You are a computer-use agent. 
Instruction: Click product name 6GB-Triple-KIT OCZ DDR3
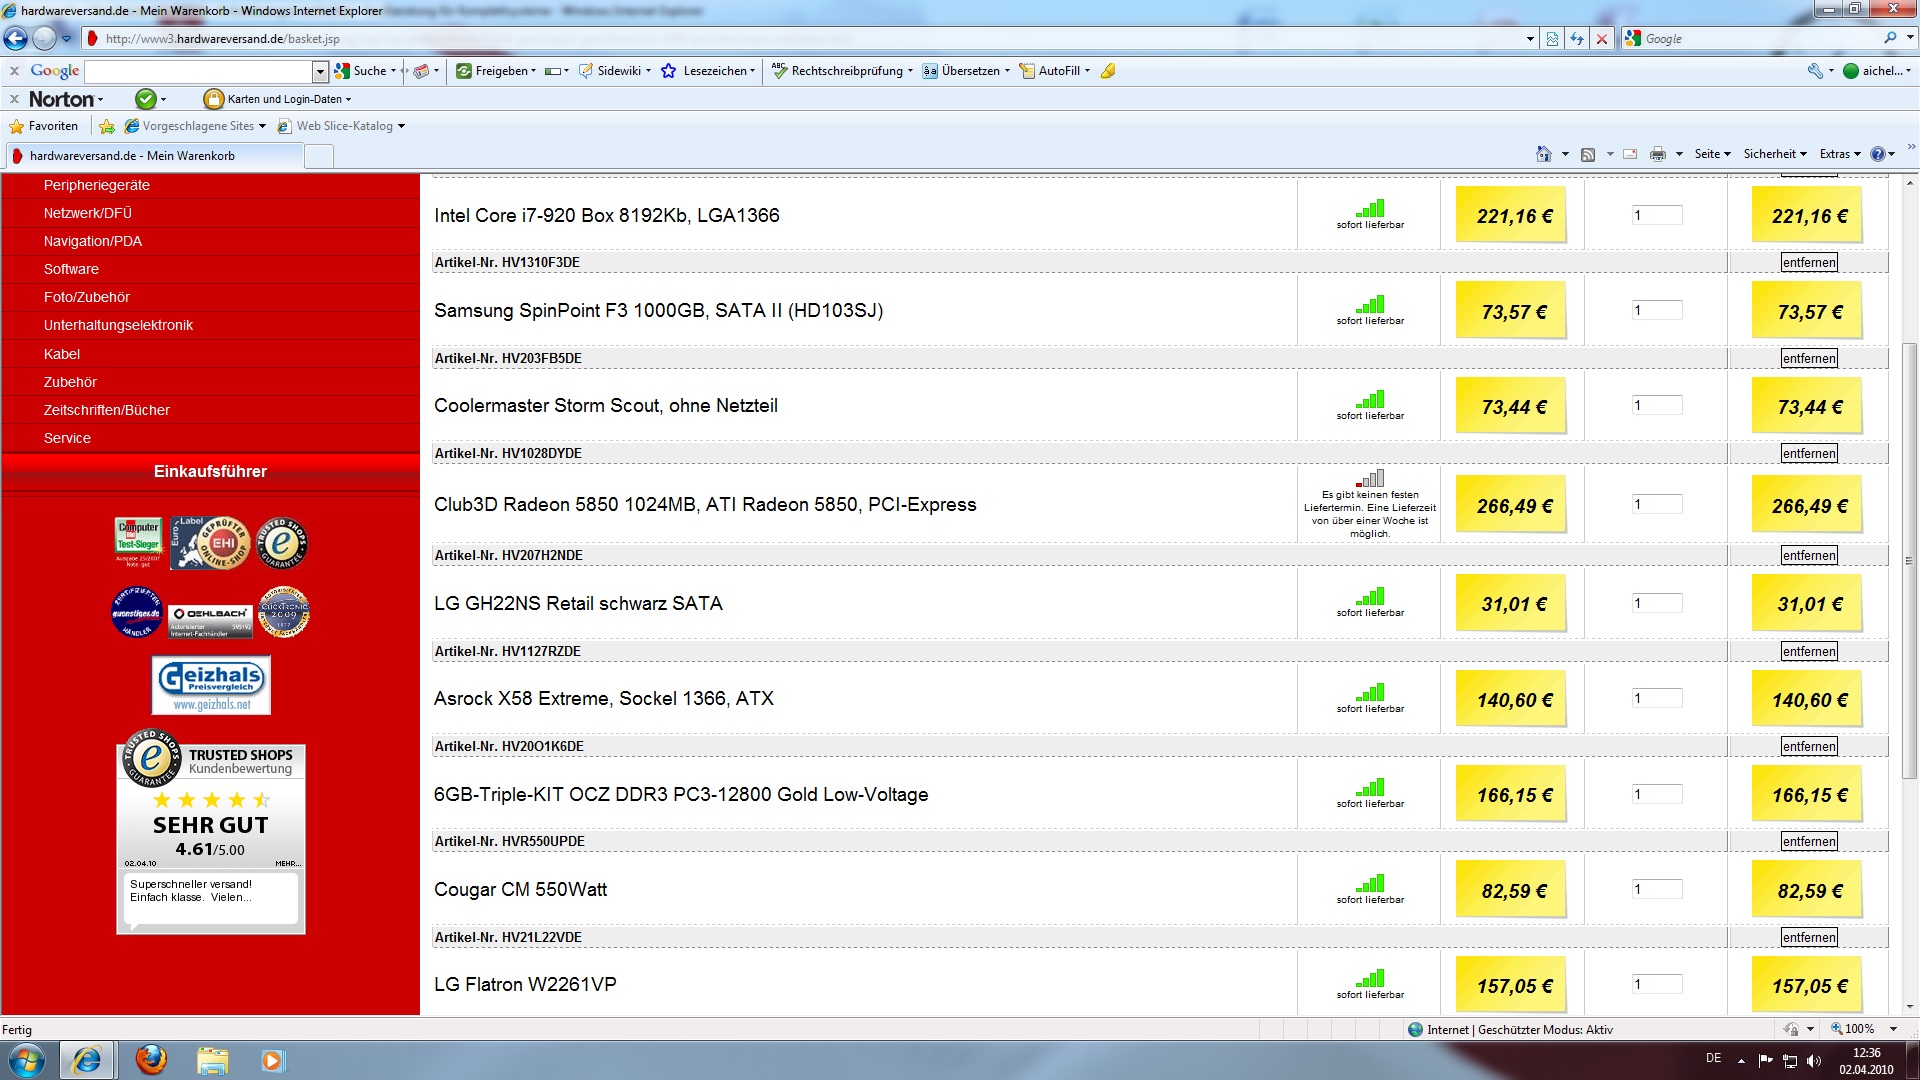[x=681, y=794]
